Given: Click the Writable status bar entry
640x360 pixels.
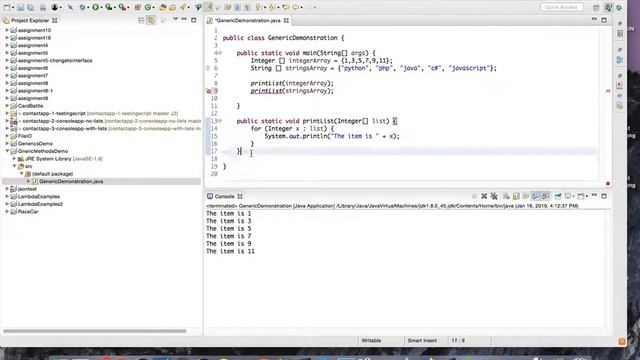Looking at the screenshot, I should coord(371,340).
